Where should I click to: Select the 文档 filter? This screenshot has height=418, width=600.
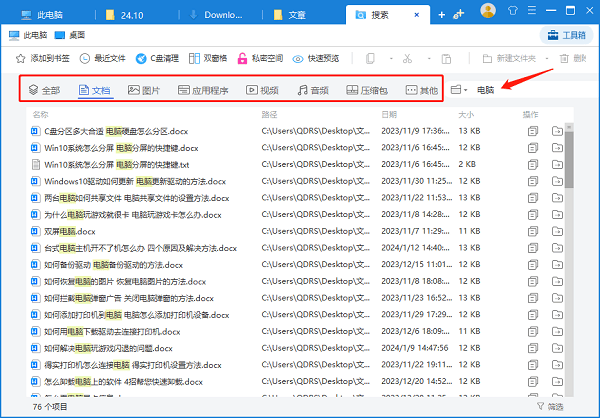pos(95,90)
